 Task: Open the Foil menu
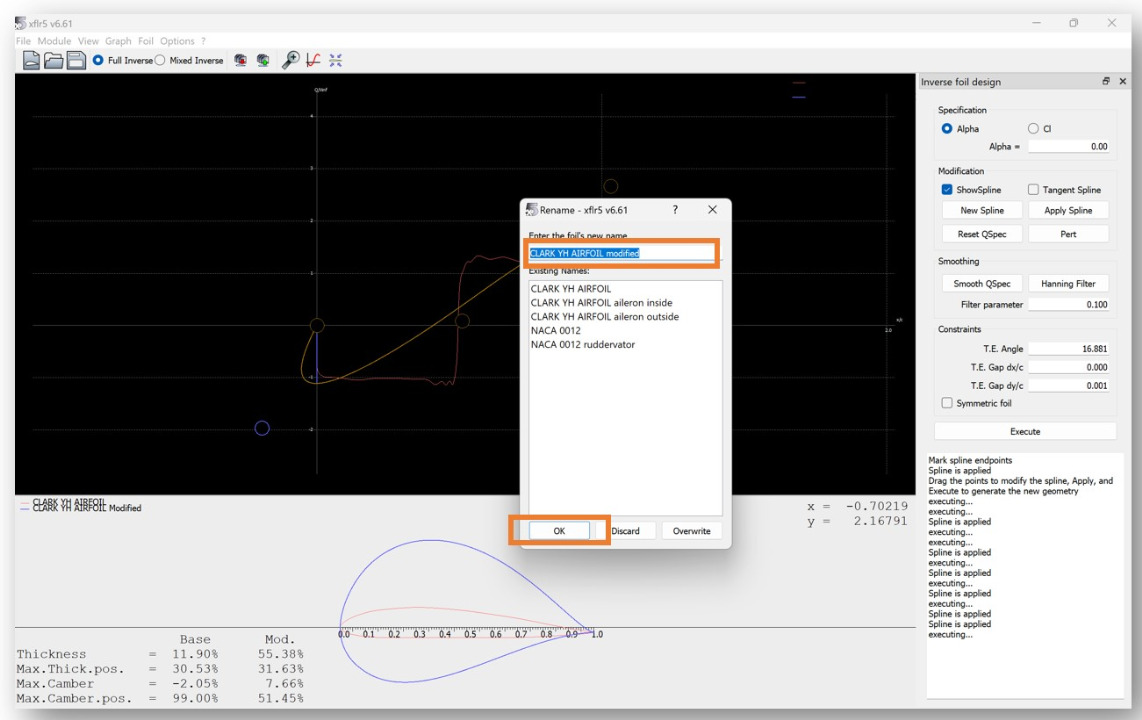146,41
